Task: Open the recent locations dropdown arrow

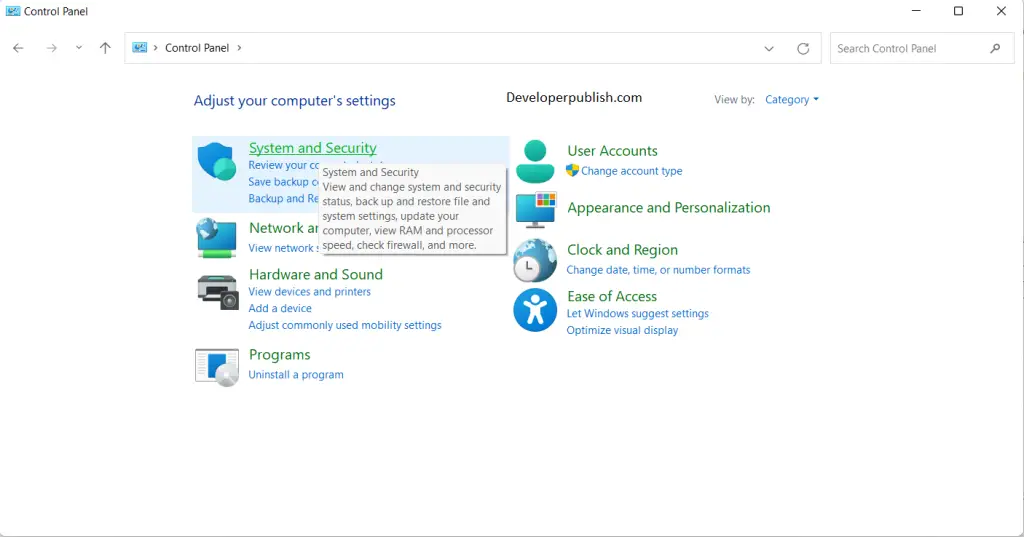Action: point(78,48)
